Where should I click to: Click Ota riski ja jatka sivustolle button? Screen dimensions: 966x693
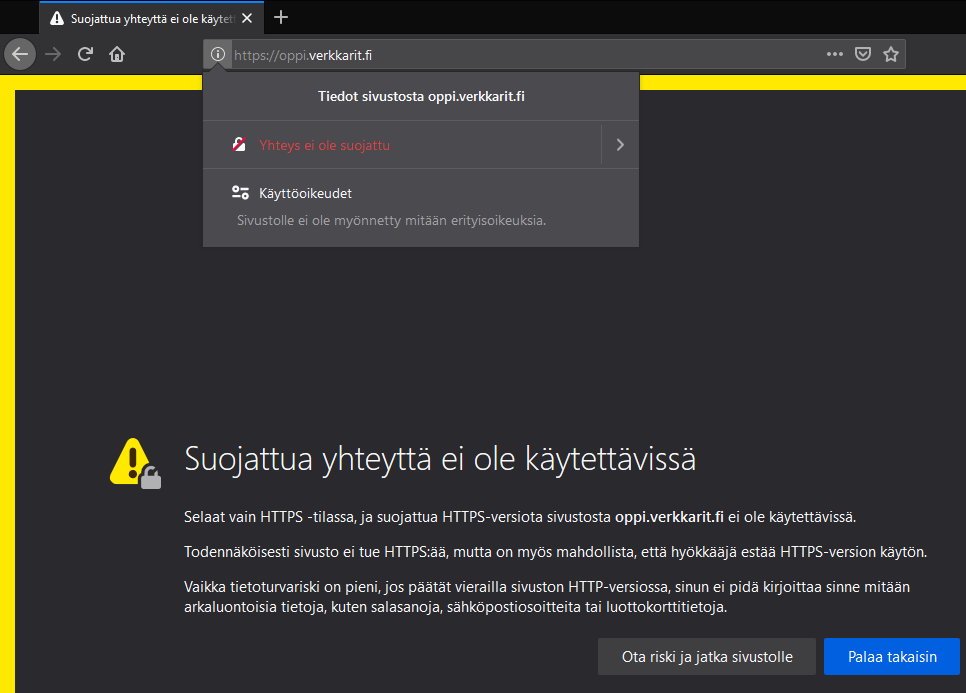point(707,657)
